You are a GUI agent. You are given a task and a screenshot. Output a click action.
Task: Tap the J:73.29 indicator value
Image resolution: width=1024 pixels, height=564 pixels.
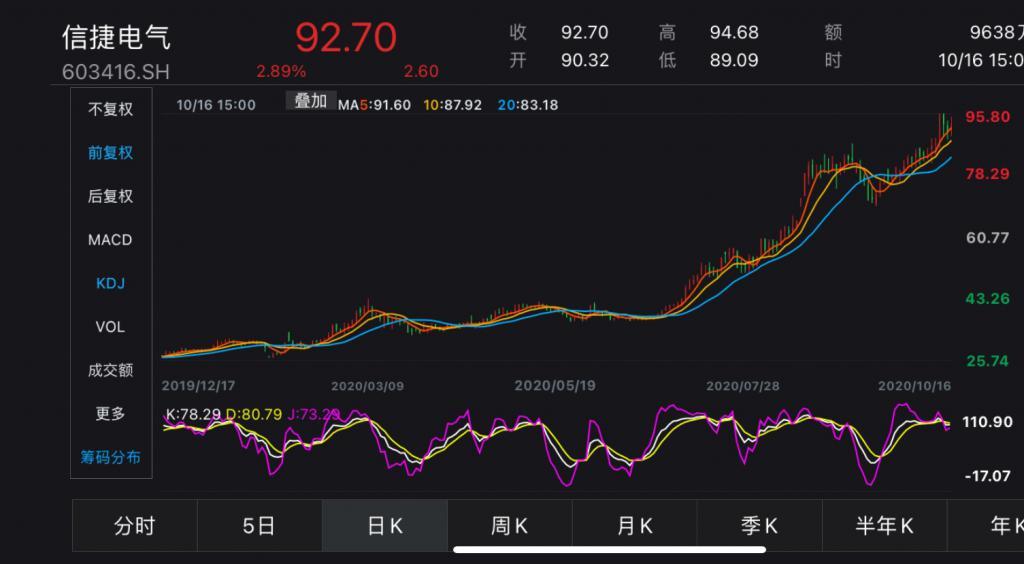[x=313, y=414]
